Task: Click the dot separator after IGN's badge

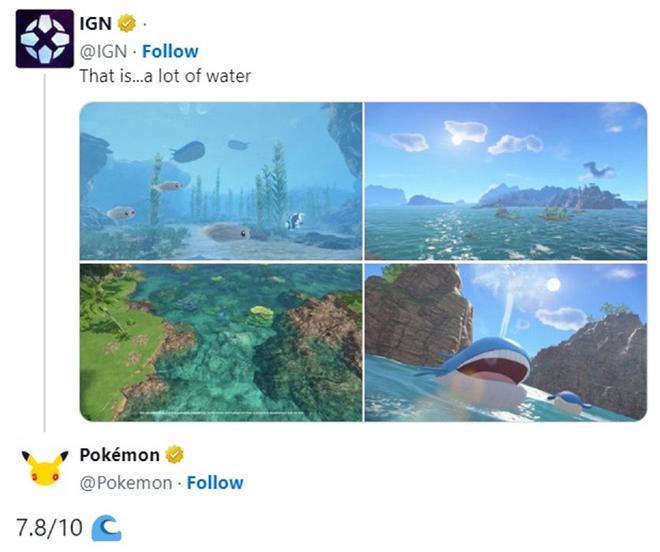Action: tap(145, 25)
